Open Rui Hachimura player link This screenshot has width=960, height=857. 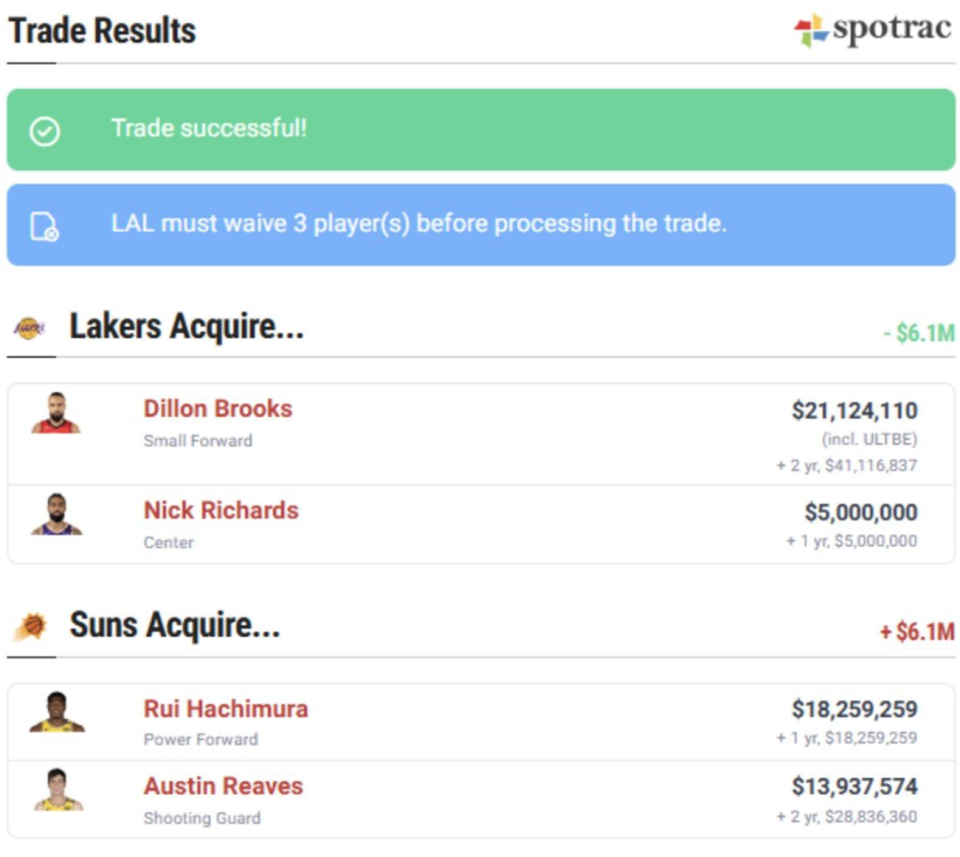pos(226,709)
